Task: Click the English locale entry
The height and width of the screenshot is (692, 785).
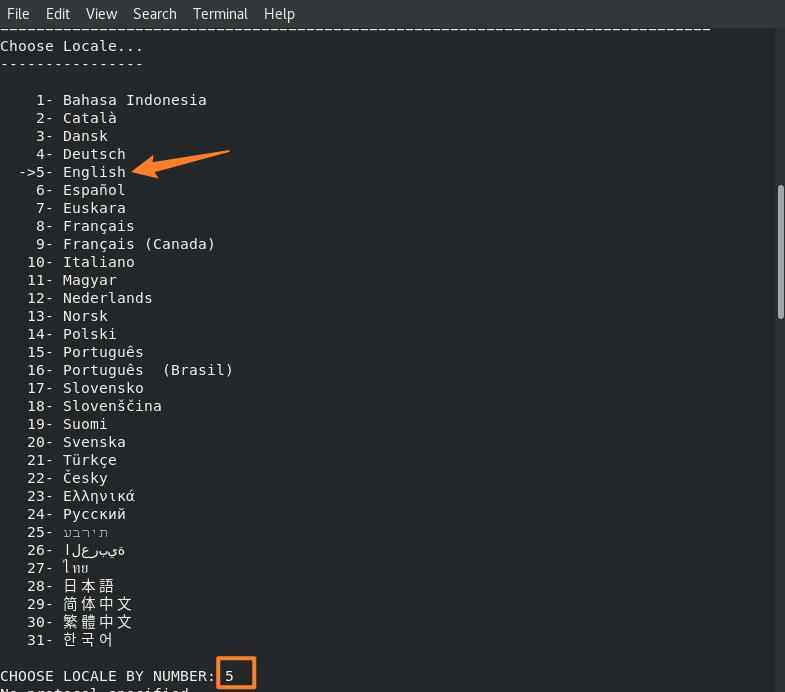Action: tap(94, 172)
